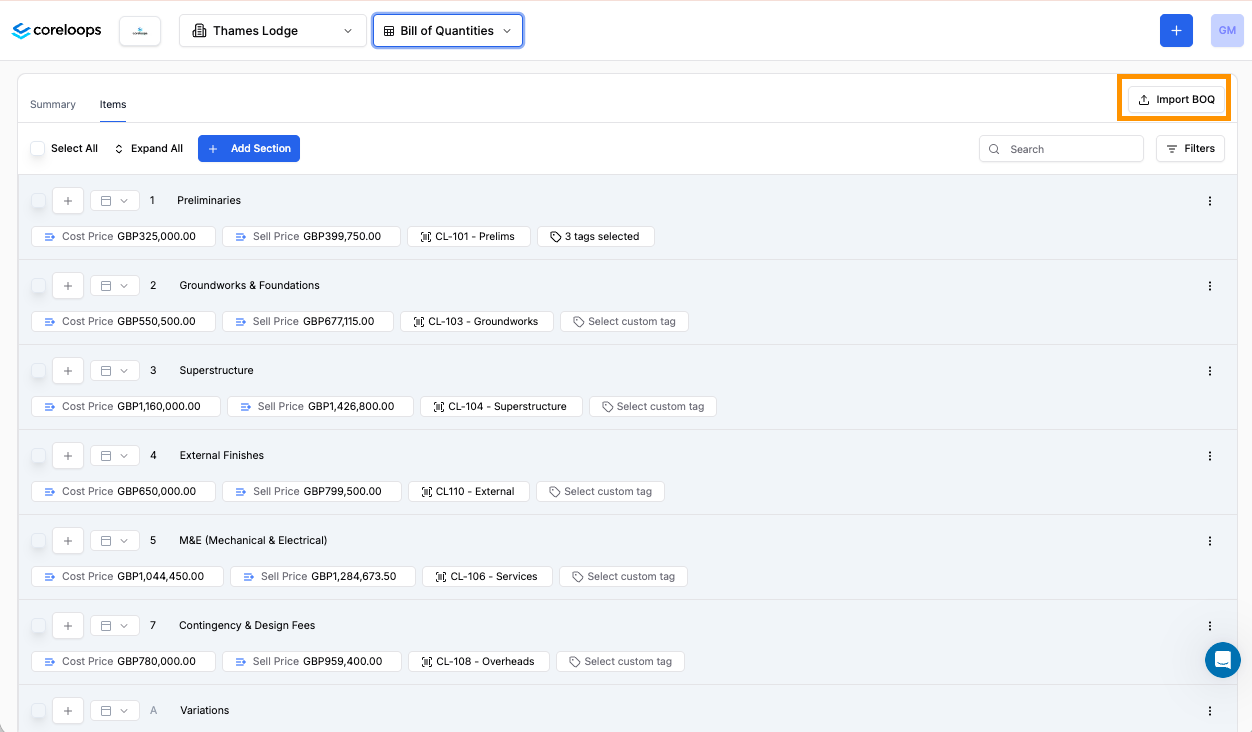Click the plus icon in Variations row

tap(67, 711)
